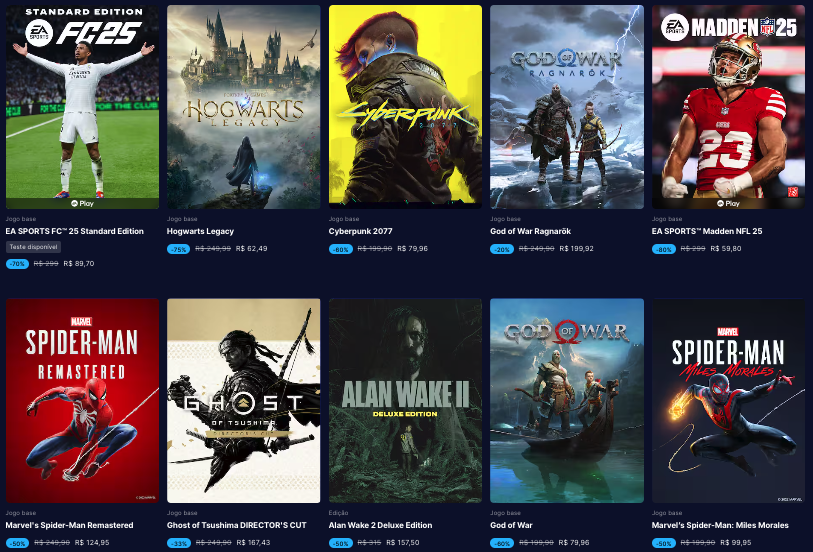
Task: Click the -75% badge on Hogwarts Legacy
Action: [178, 249]
